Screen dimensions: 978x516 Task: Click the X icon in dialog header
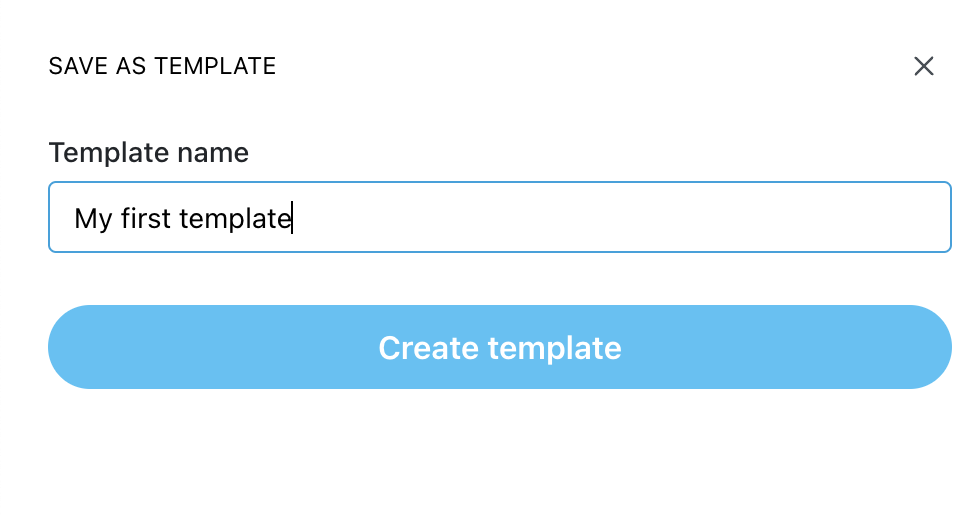[924, 66]
